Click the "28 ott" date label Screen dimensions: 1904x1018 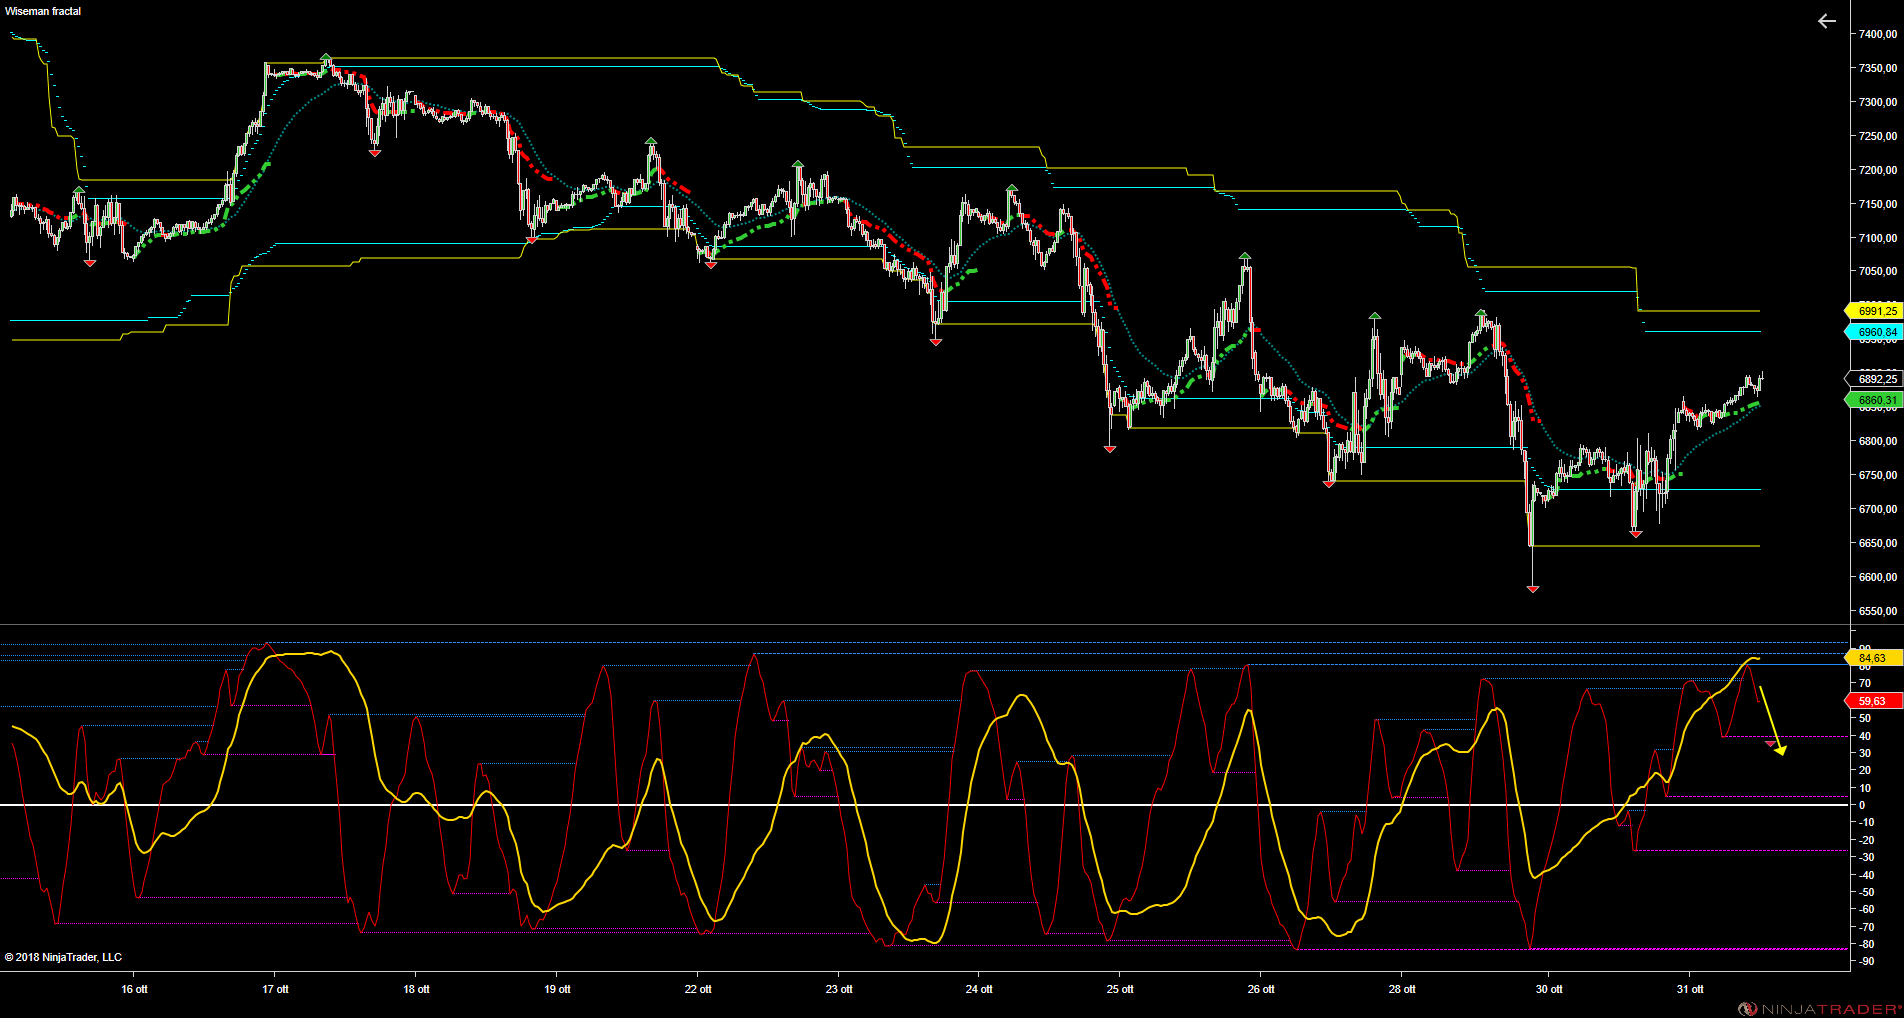coord(1402,989)
